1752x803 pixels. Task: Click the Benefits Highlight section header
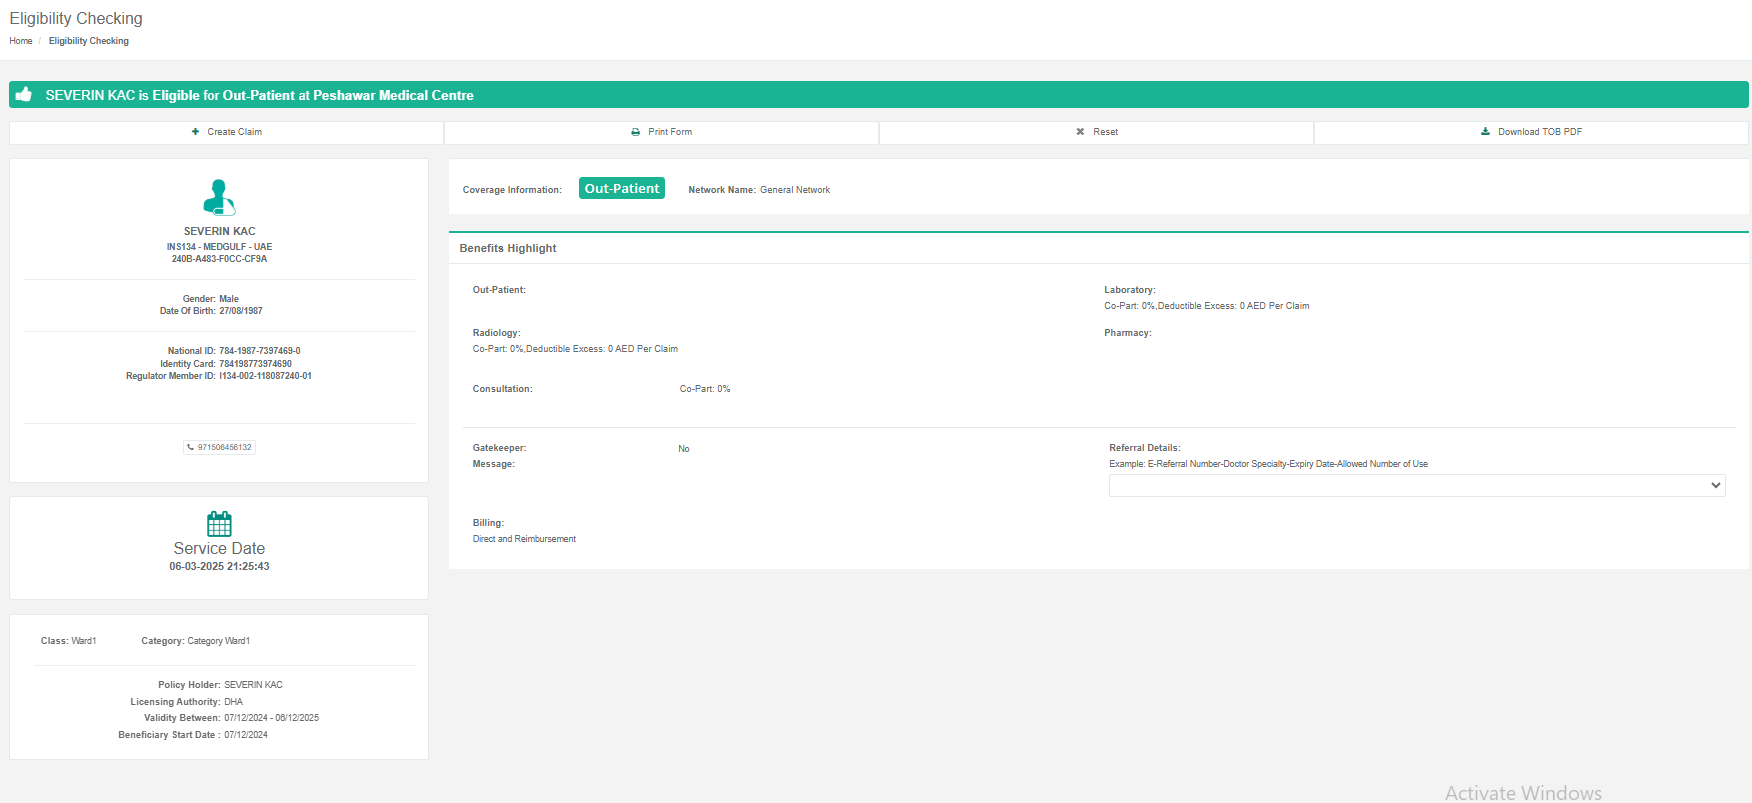pyautogui.click(x=508, y=248)
